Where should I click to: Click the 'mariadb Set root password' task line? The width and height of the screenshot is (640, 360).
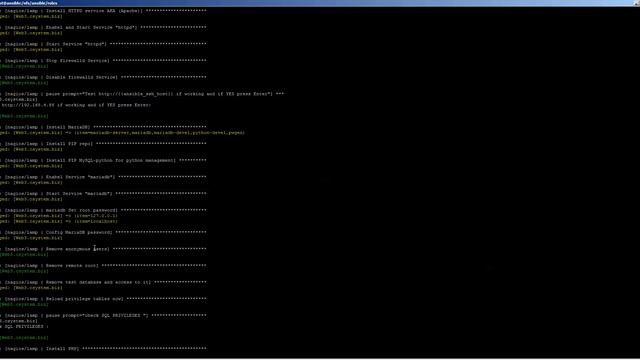(x=103, y=210)
